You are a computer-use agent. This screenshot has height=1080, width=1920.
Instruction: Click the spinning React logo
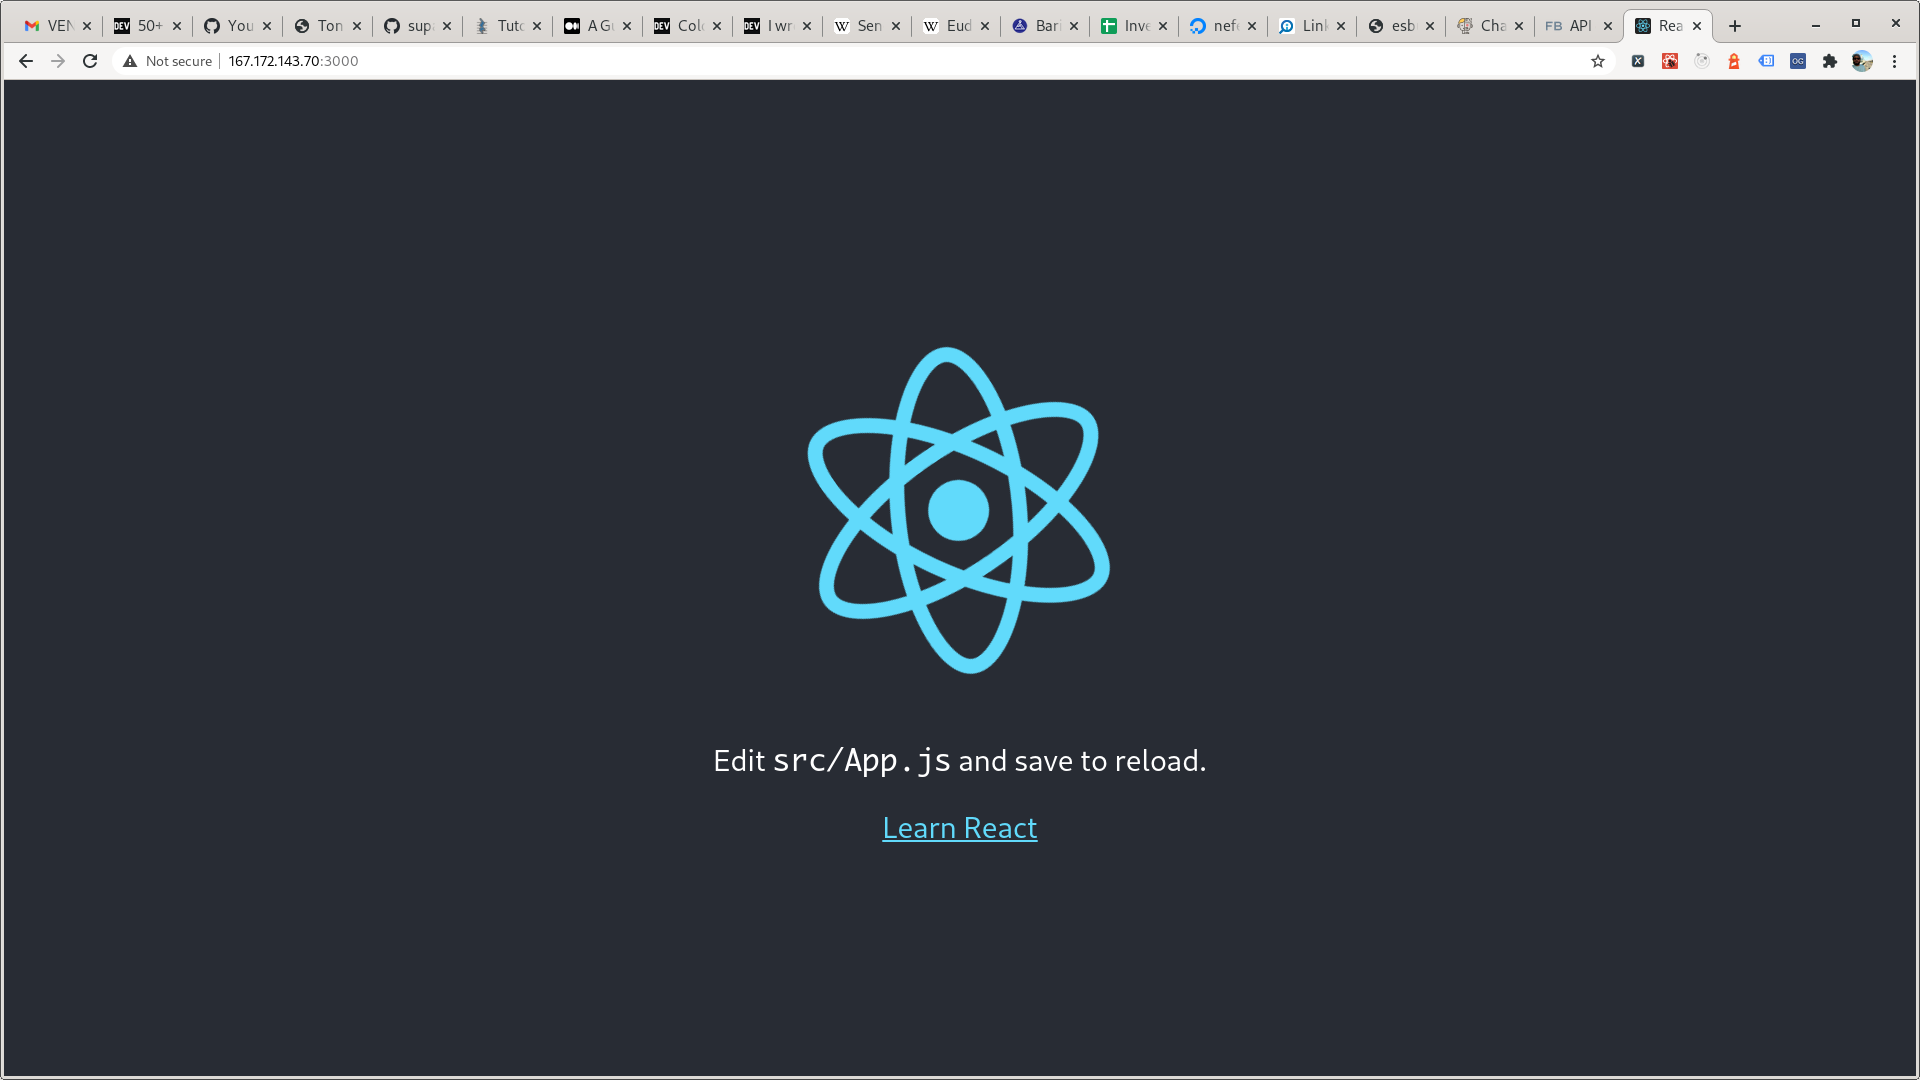[x=959, y=510]
